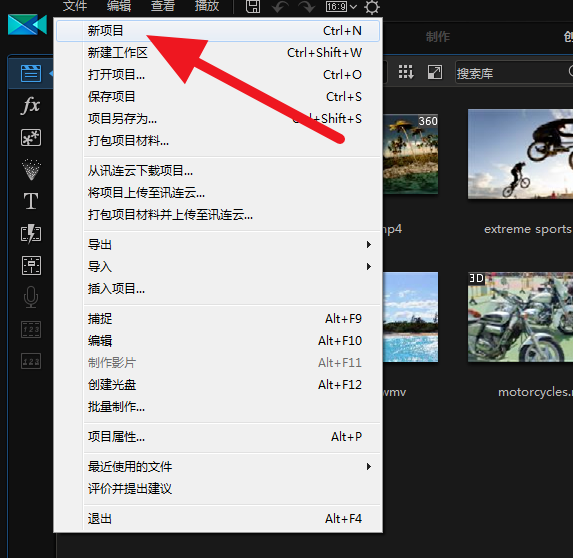Open the Media Room clapperboard icon

[31, 73]
